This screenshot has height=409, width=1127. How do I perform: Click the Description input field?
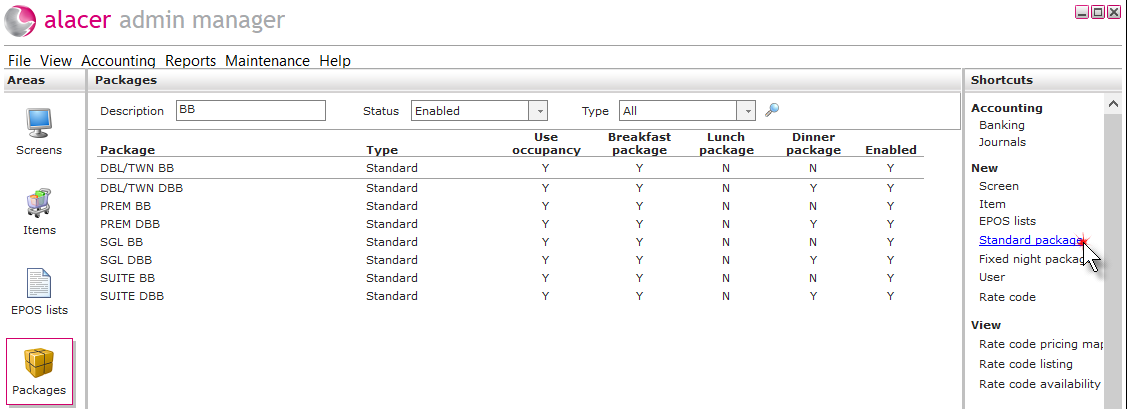click(x=250, y=110)
